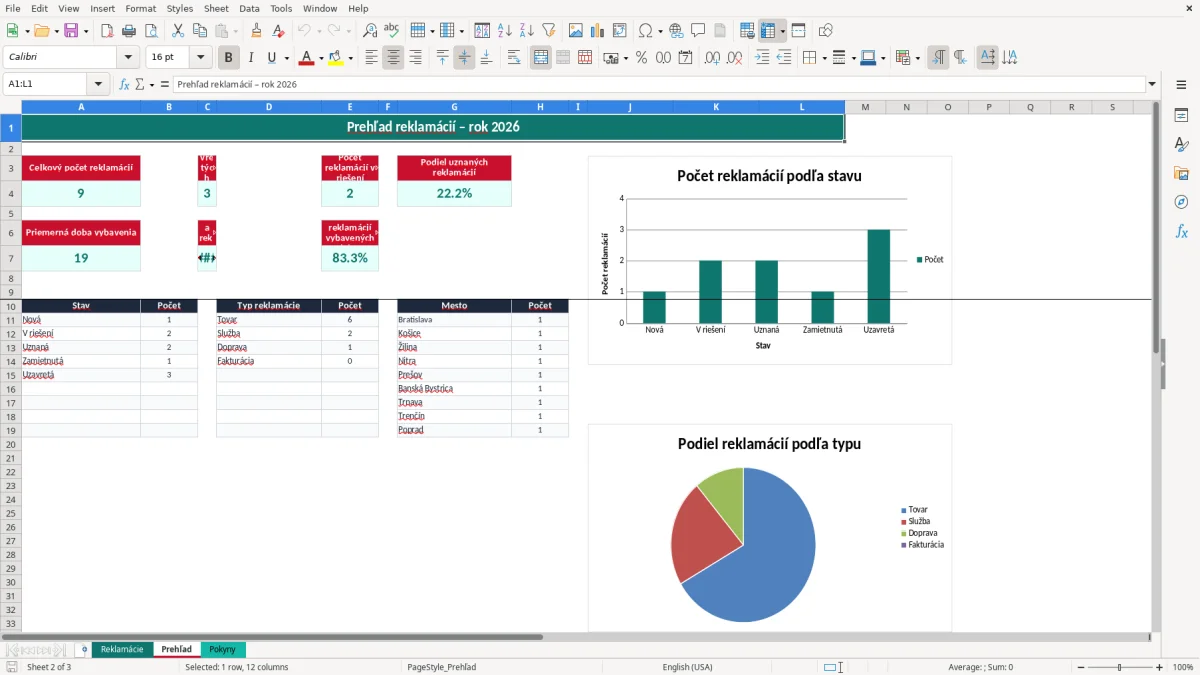This screenshot has height=675, width=1200.
Task: Insert a pivot table
Action: tap(620, 31)
